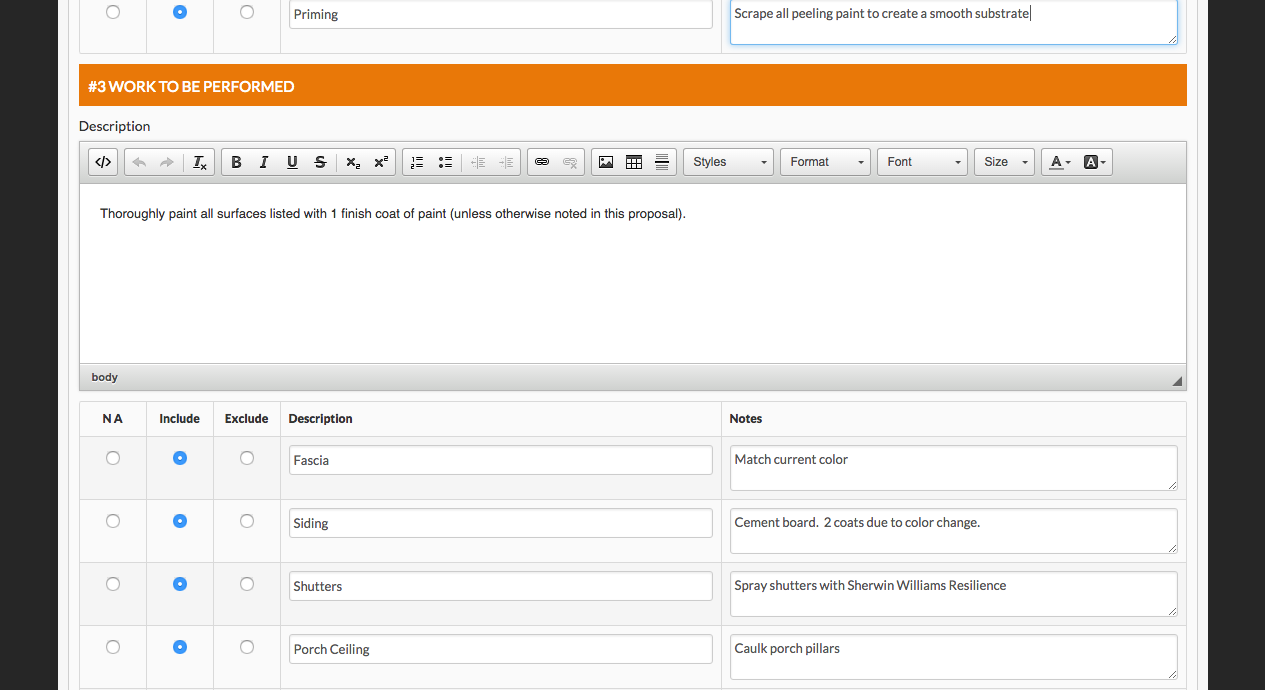Click the 'Scrape all peeling paint' notes box
1265x690 pixels.
coord(954,22)
